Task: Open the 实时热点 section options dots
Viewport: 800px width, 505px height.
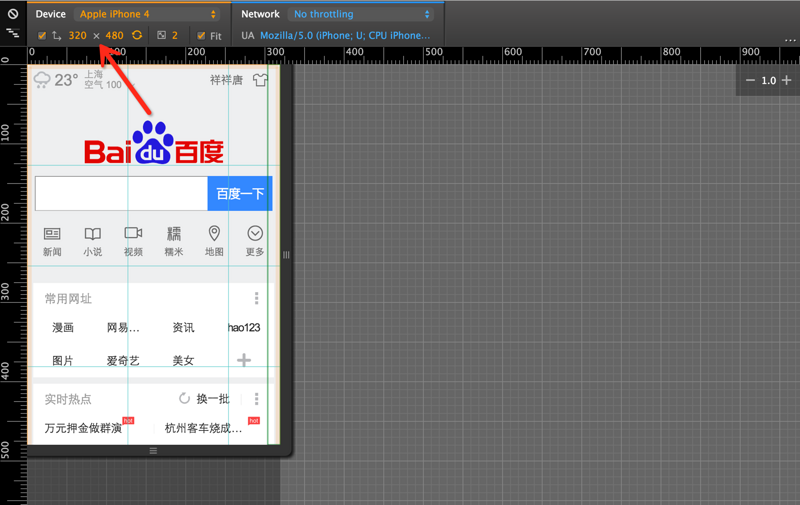Action: (256, 398)
